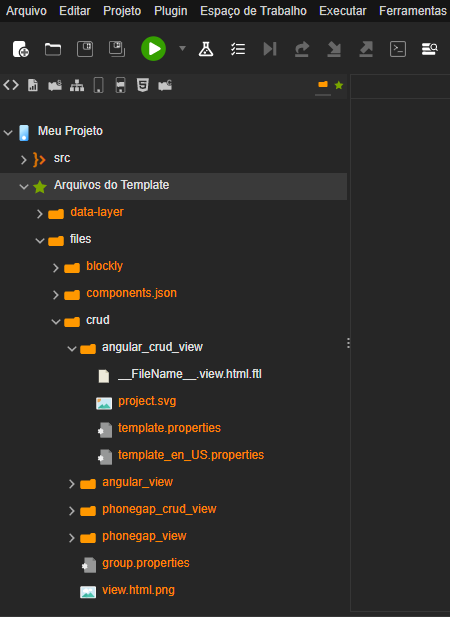Toggle the orange folder view filter
This screenshot has height=617, width=450.
click(323, 84)
